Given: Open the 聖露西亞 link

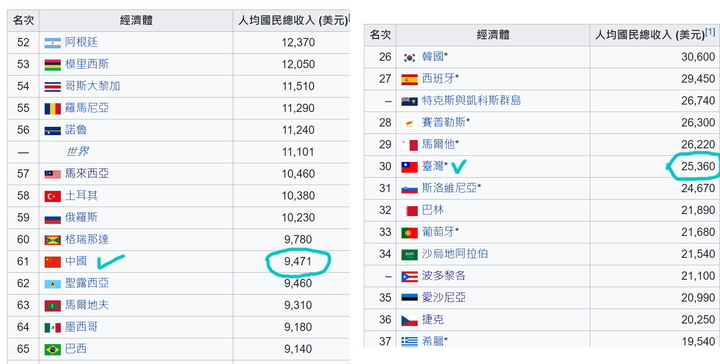Looking at the screenshot, I should pos(86,283).
